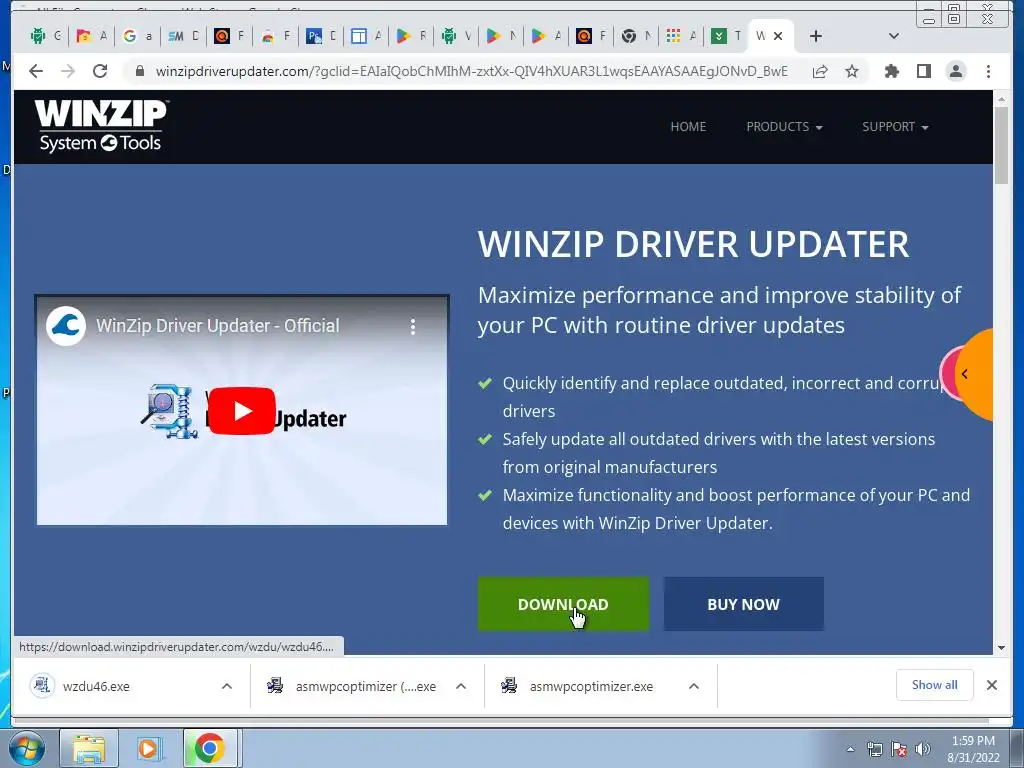Open the 'WinZip Driver Updater - Official' video title link
Viewport: 1024px width, 768px height.
pyautogui.click(x=217, y=325)
